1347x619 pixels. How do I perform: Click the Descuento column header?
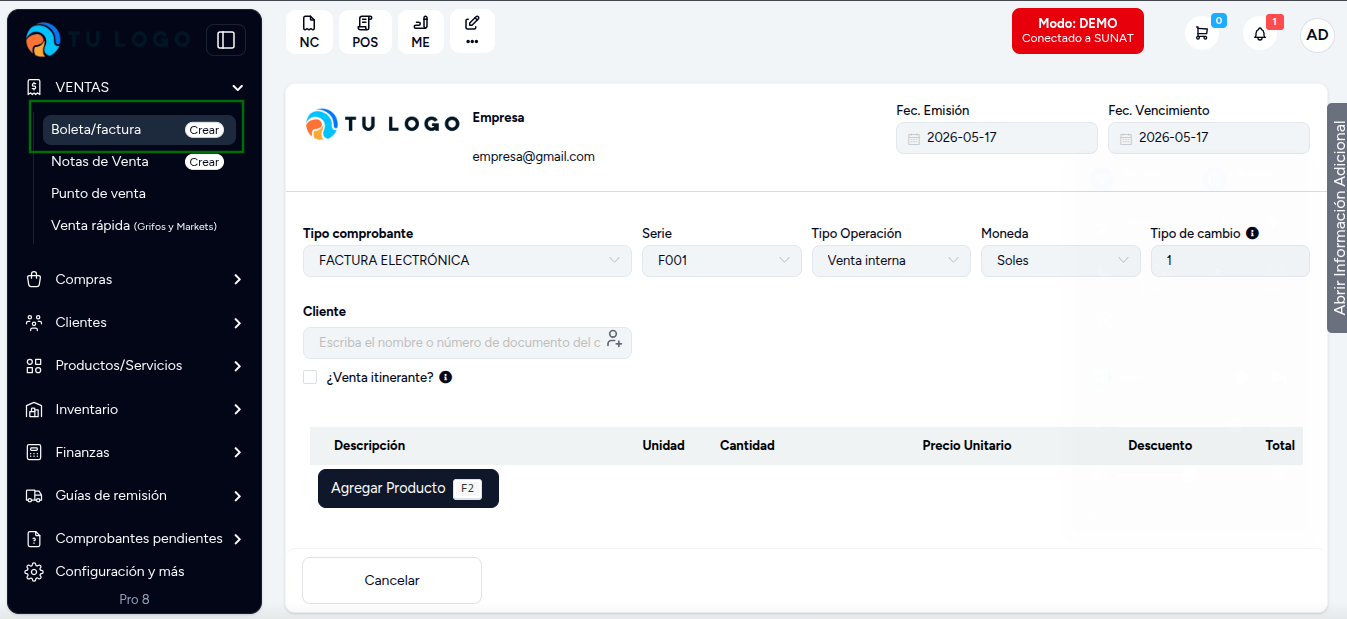click(x=1160, y=445)
